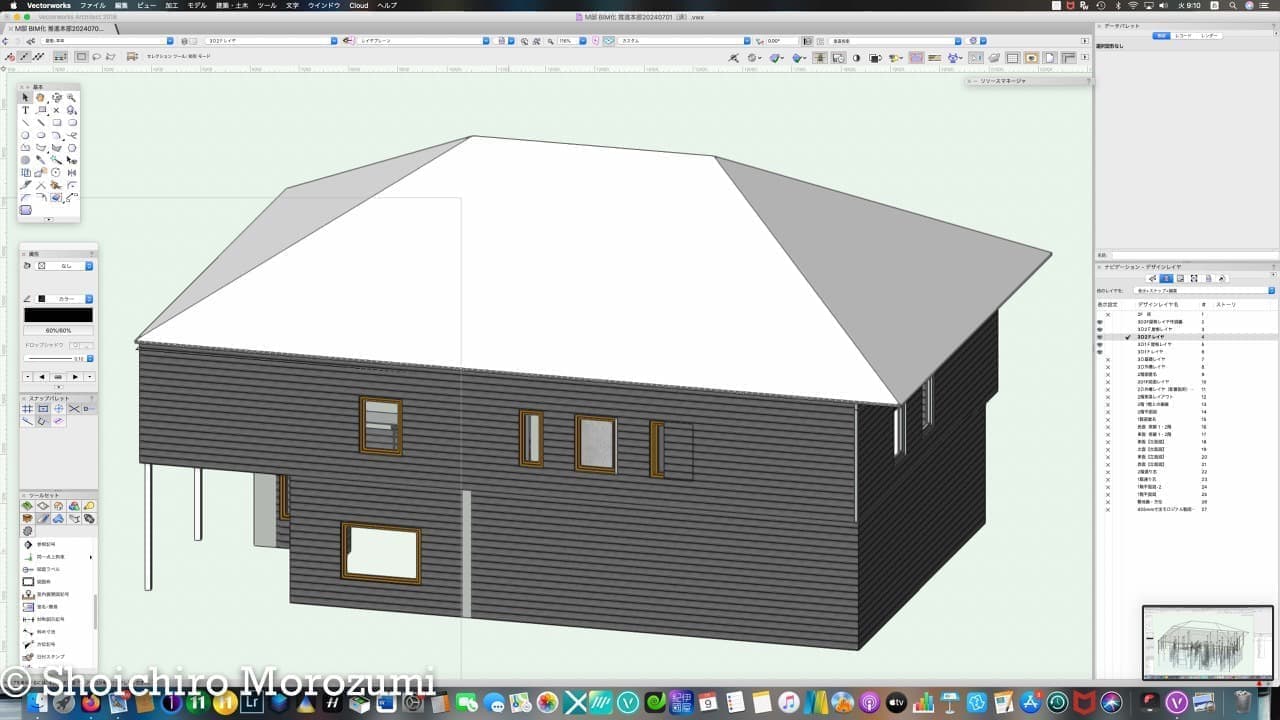Click the model preview thumbnail at bottom right
This screenshot has height=720, width=1280.
1208,642
